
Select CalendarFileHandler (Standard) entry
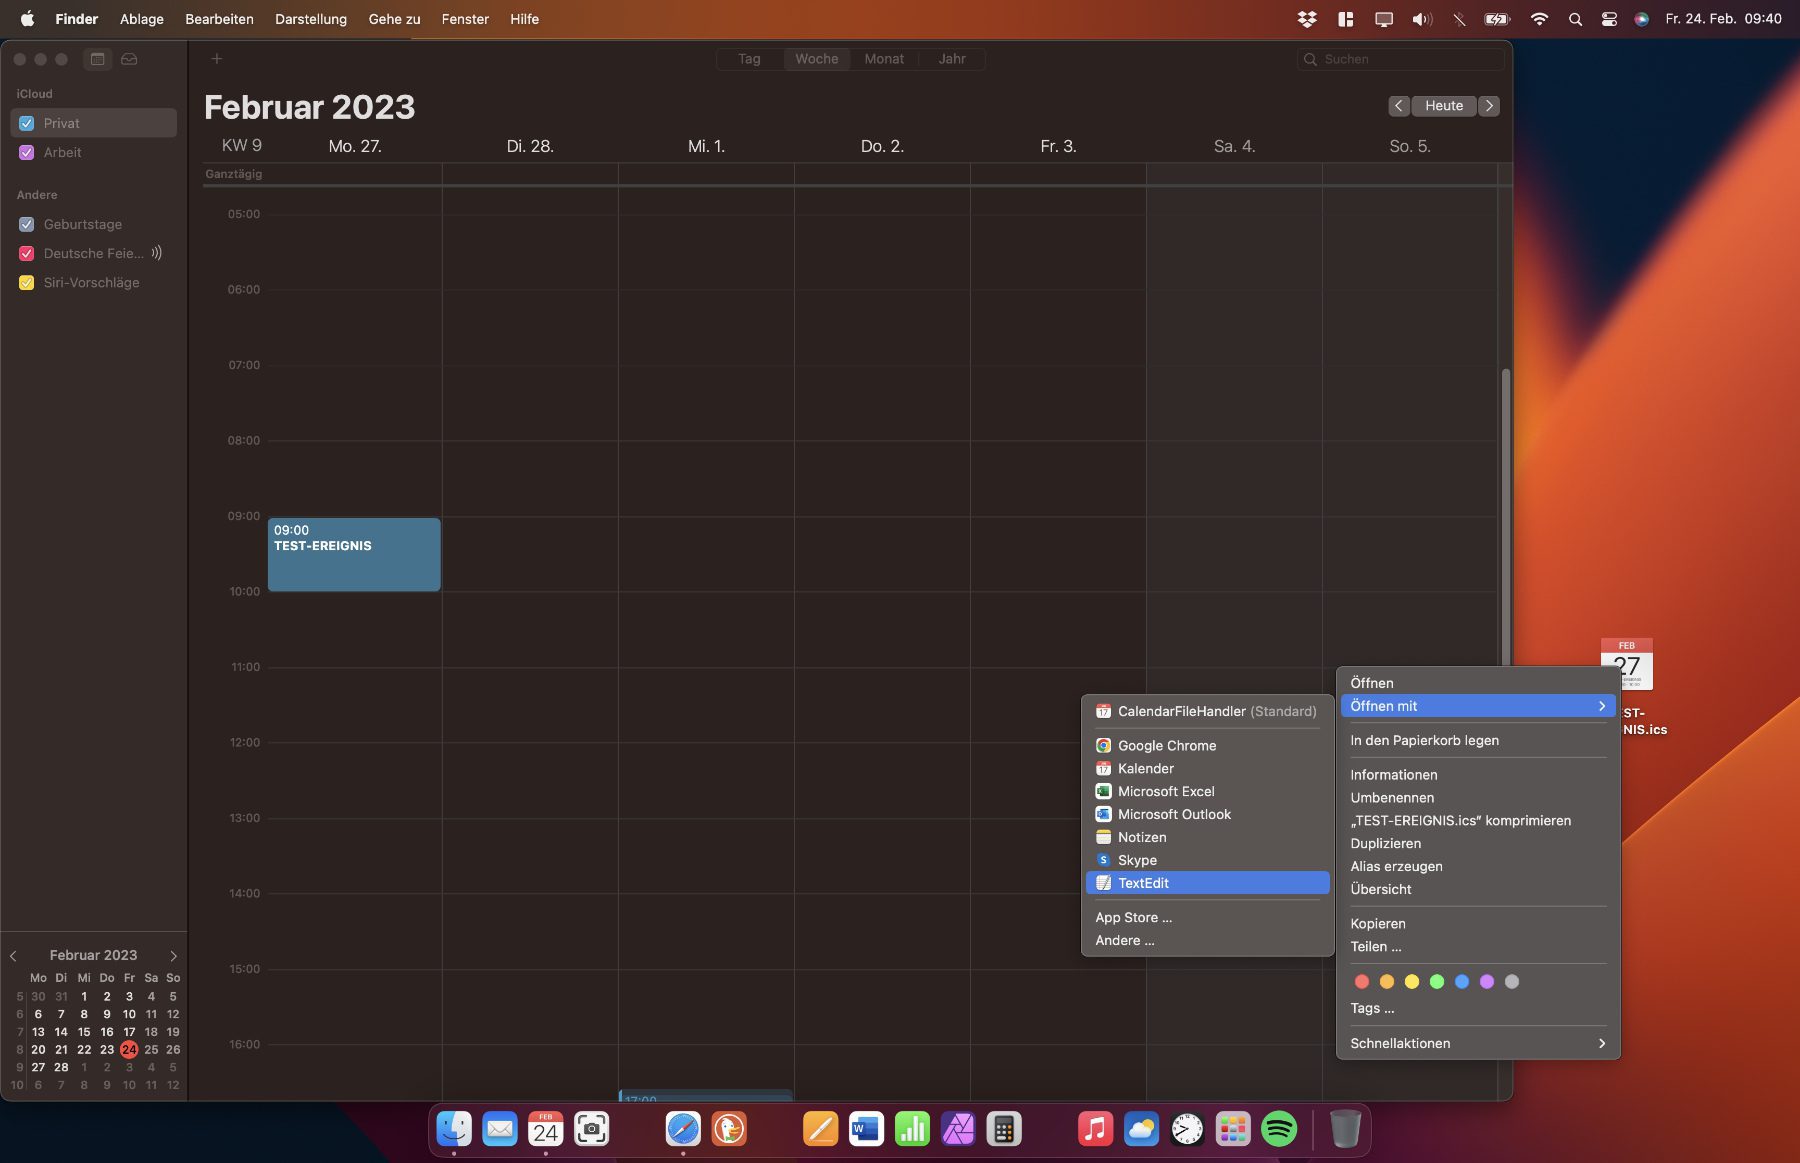1207,711
